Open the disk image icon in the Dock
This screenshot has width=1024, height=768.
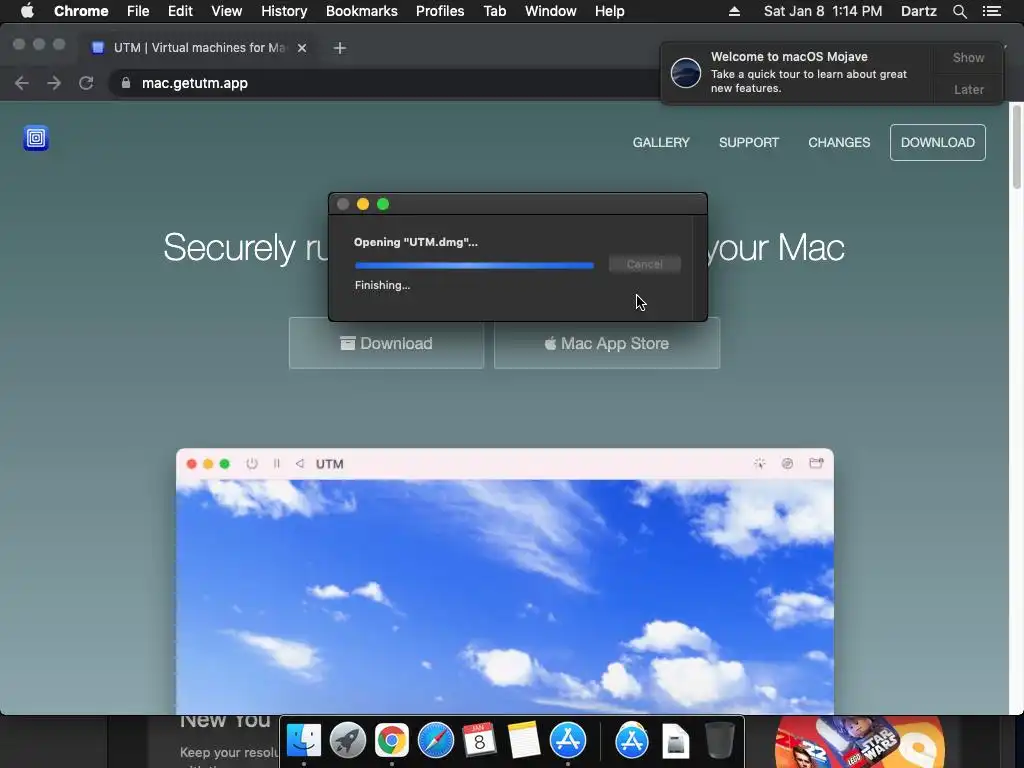tap(675, 741)
